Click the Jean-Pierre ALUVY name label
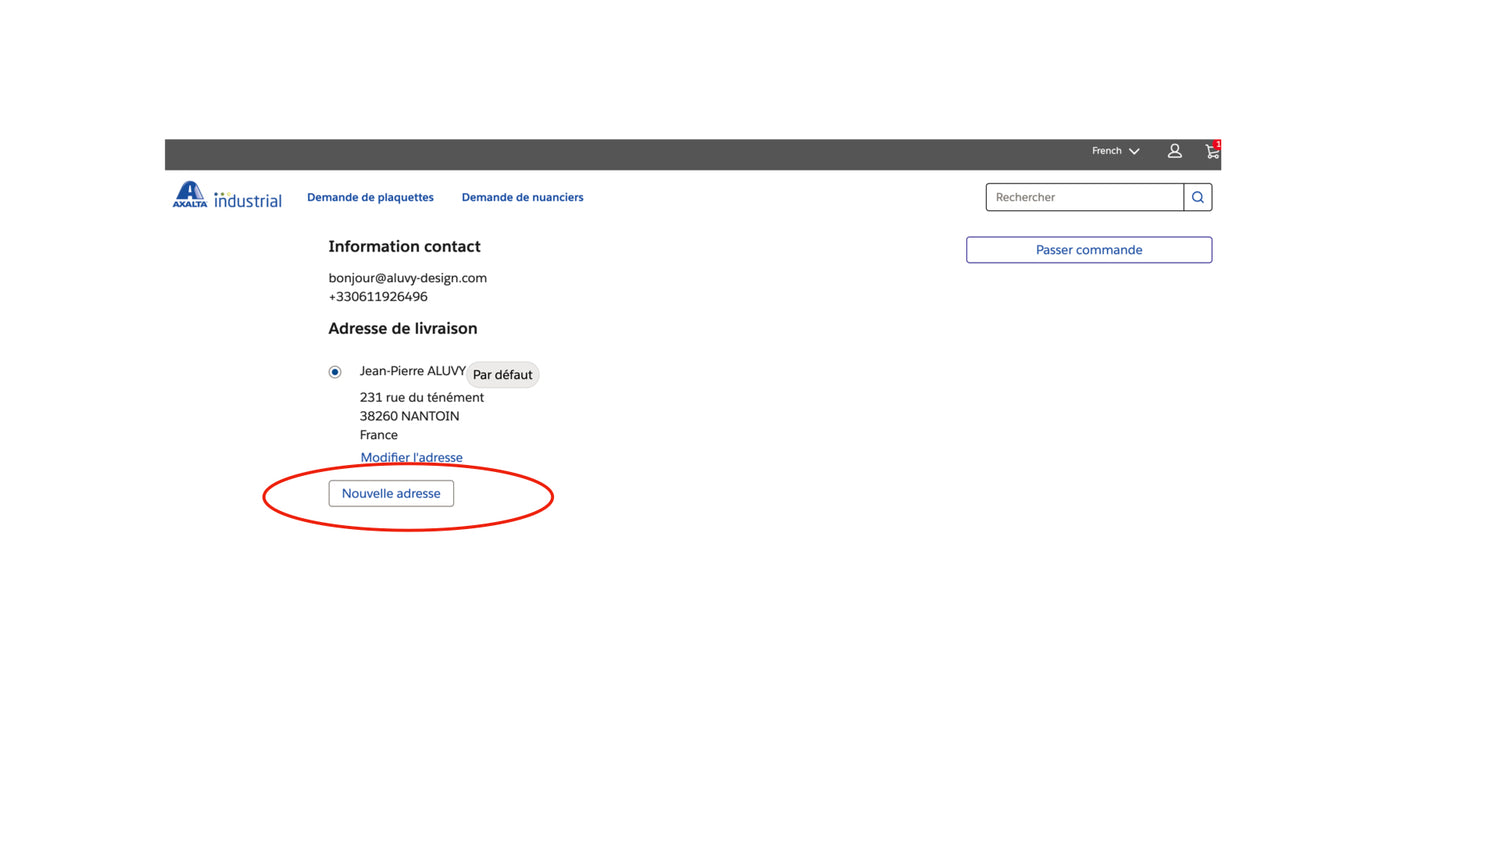The image size is (1500, 844). [x=412, y=371]
